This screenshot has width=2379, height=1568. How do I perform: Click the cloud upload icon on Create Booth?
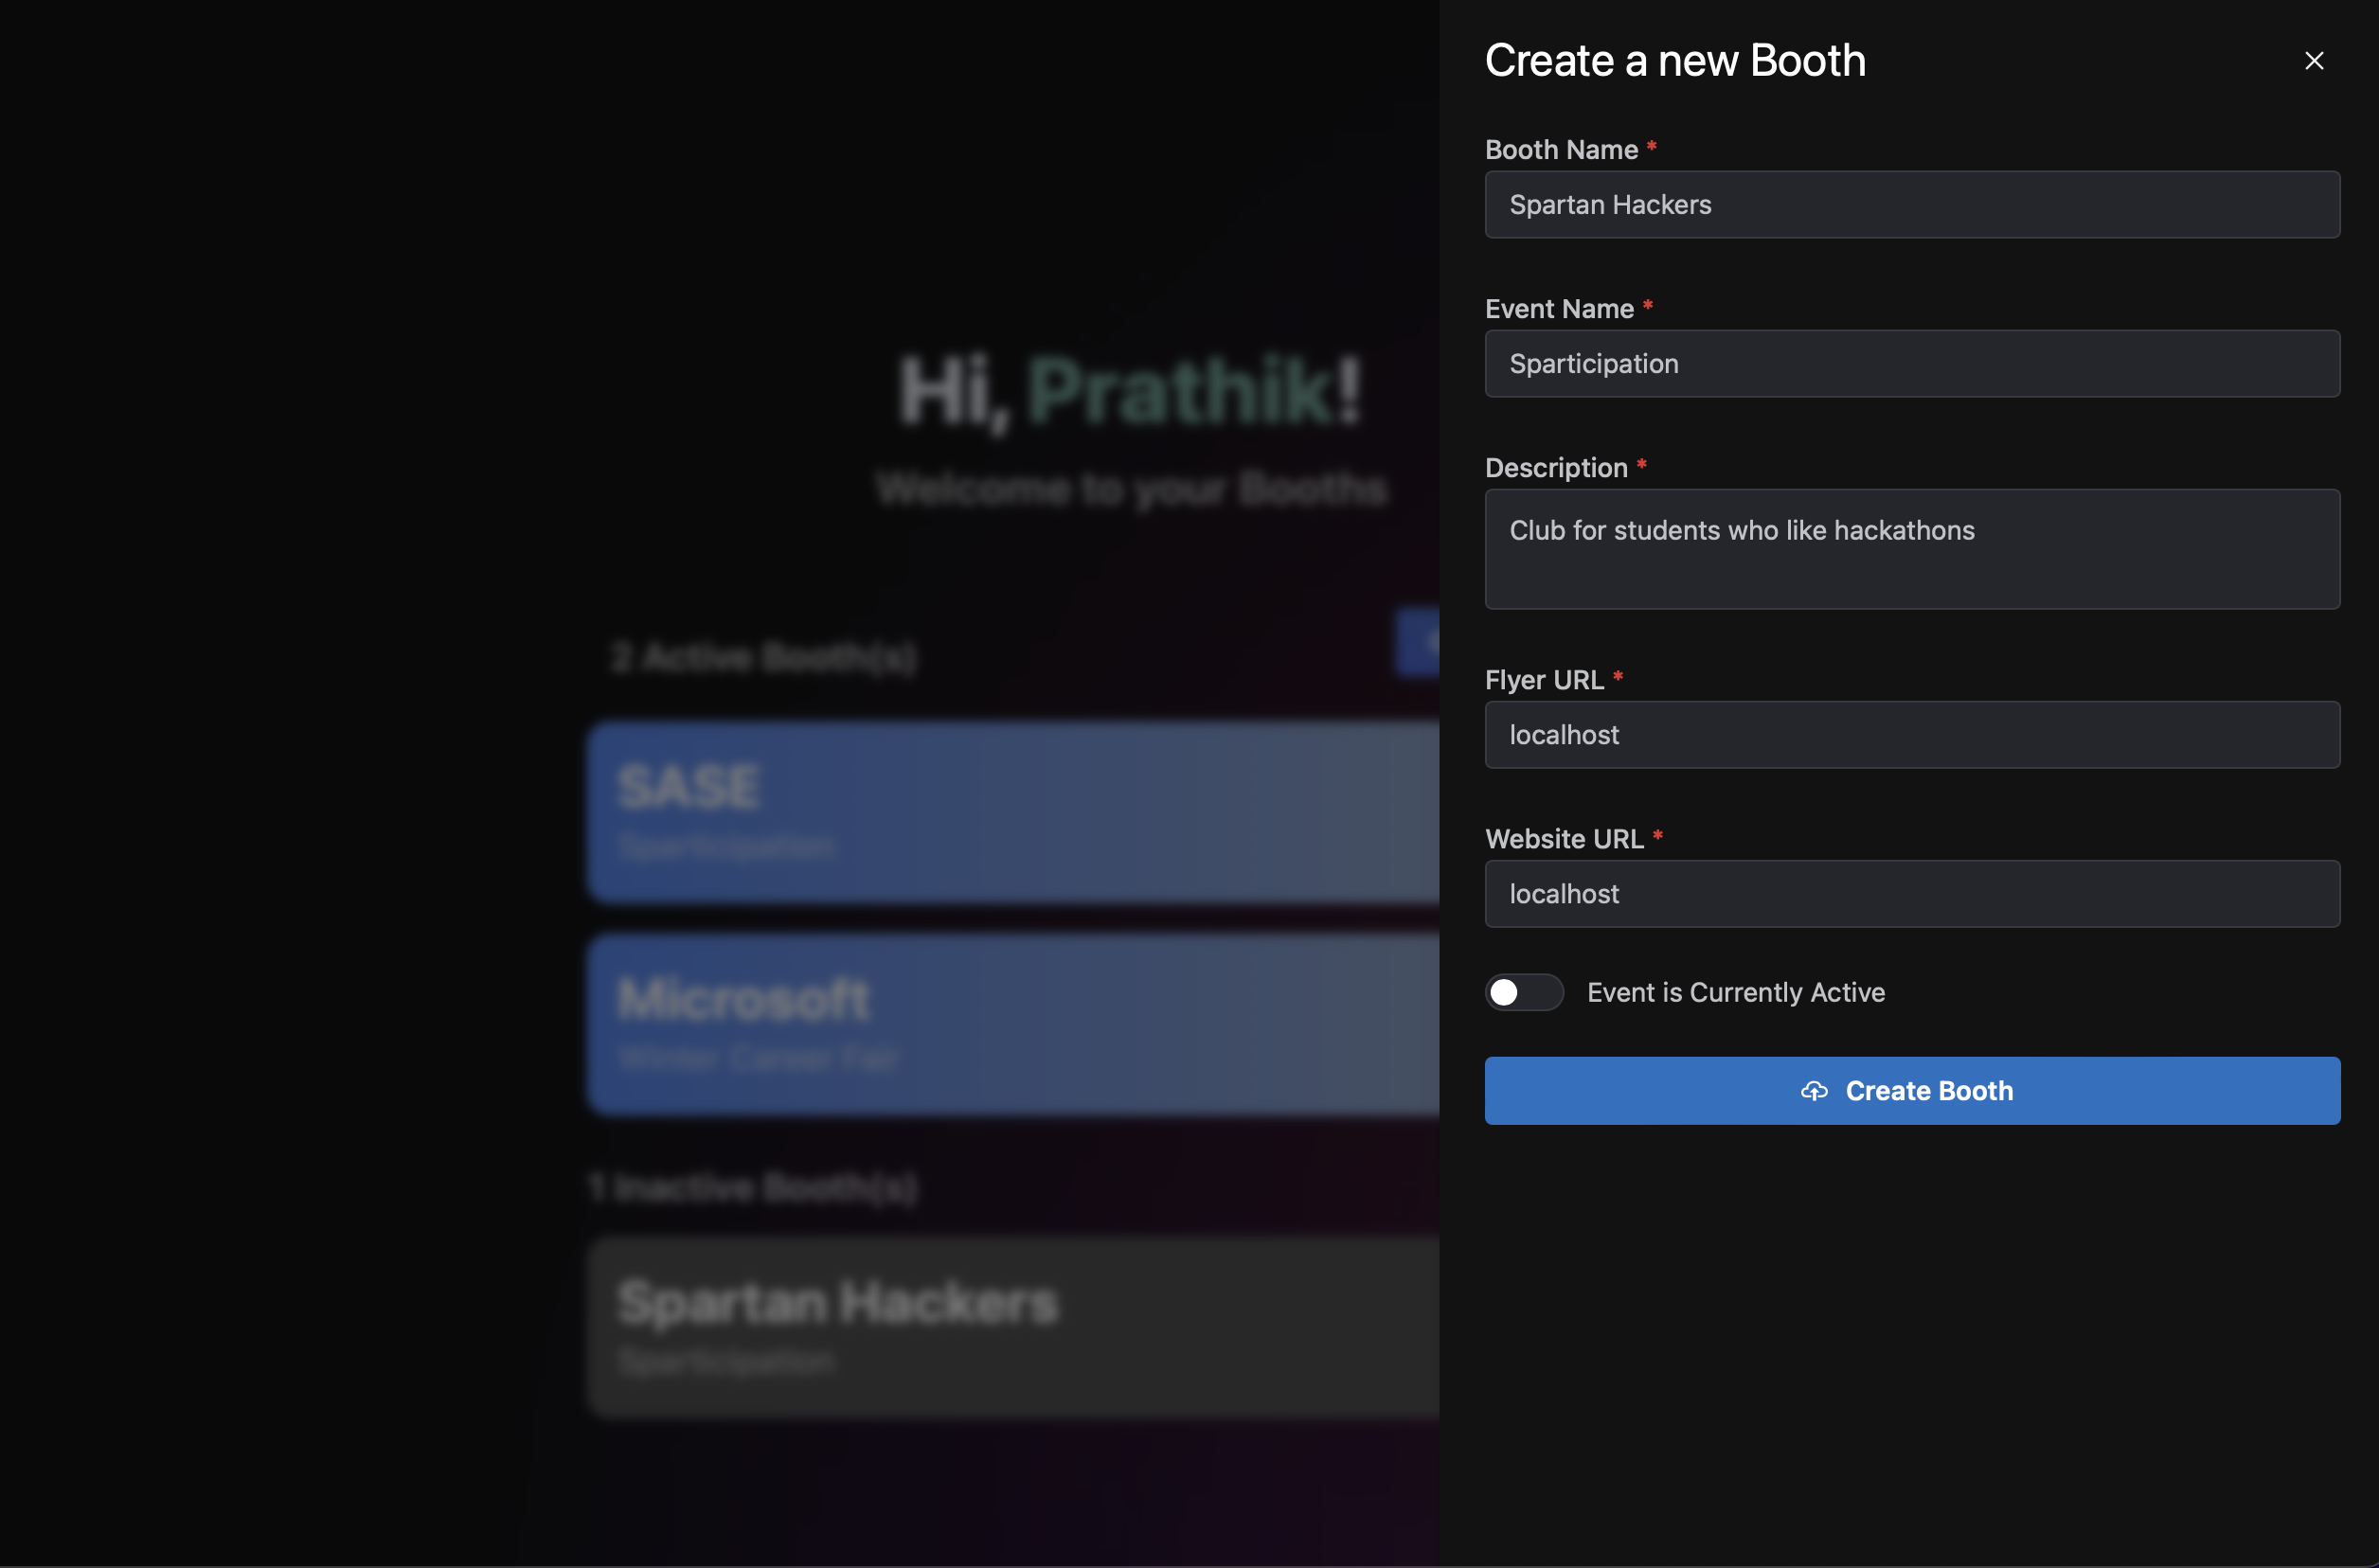pyautogui.click(x=1813, y=1091)
